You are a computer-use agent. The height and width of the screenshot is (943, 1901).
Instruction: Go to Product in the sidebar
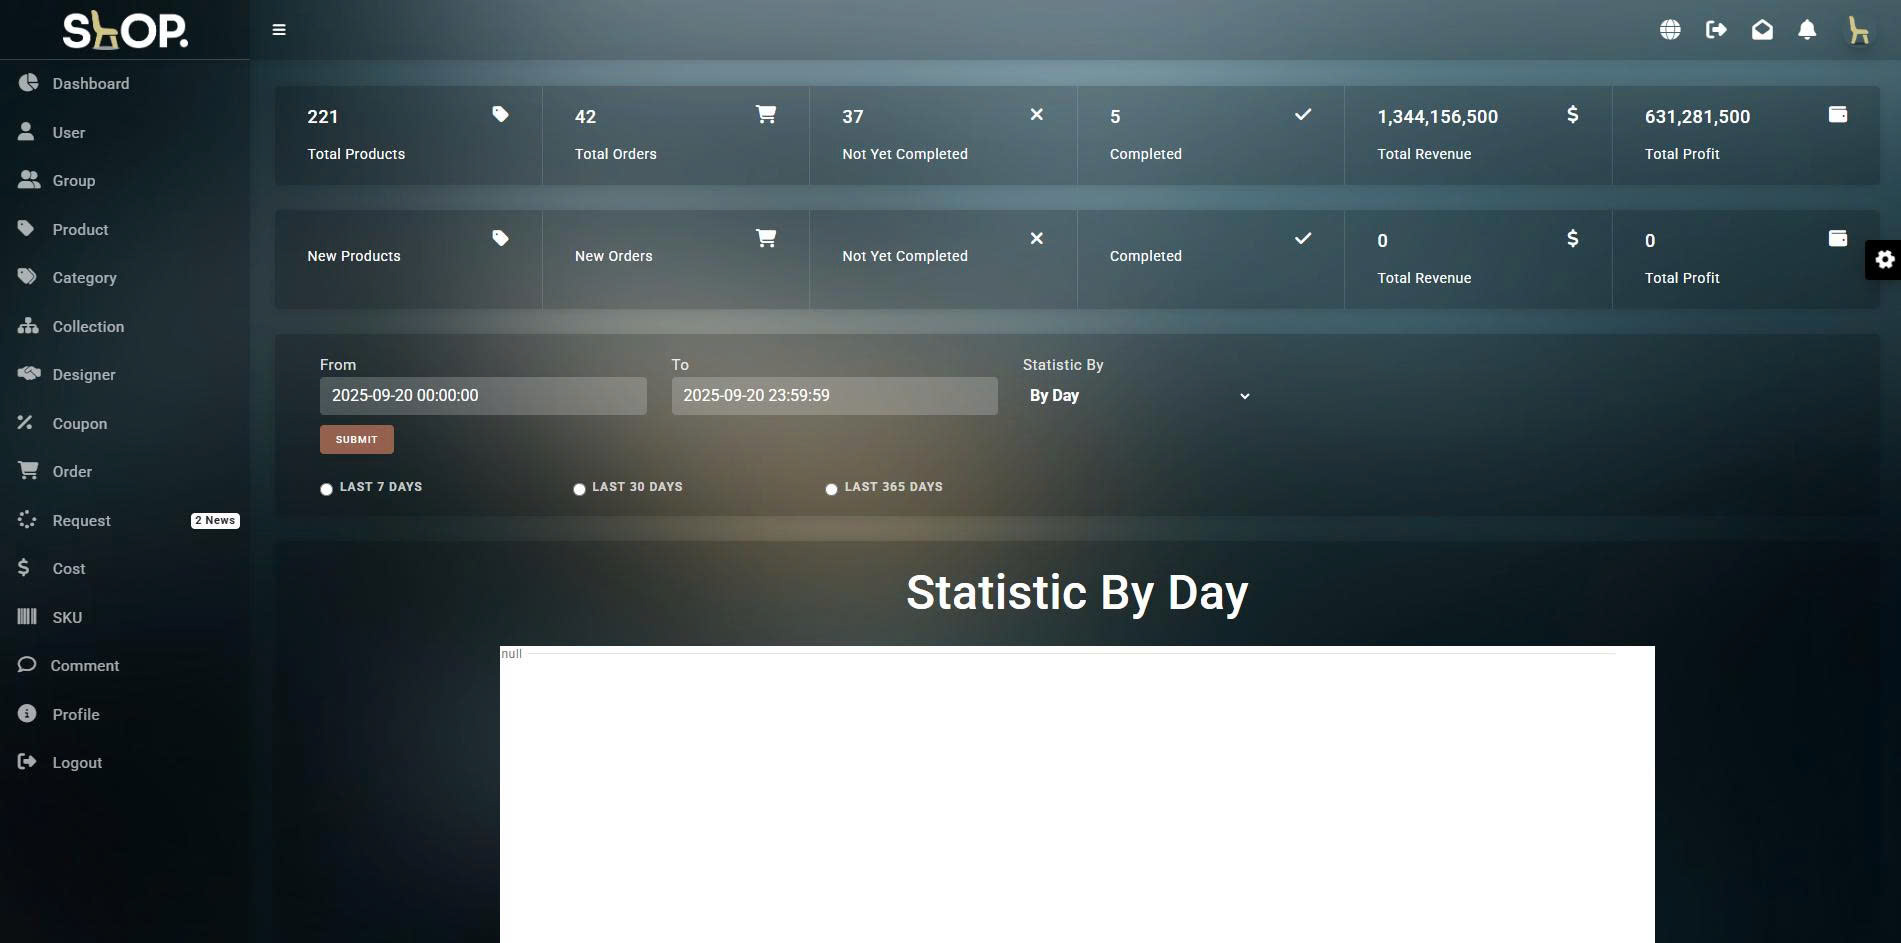(x=80, y=230)
